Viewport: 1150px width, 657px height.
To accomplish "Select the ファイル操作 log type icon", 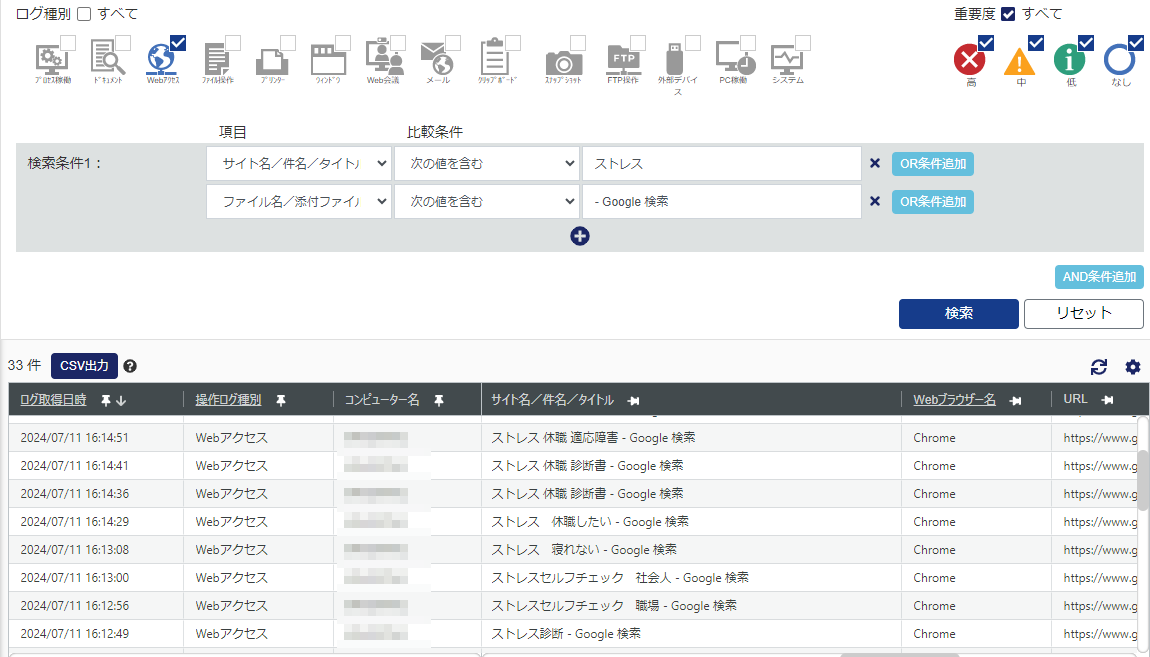I will (x=217, y=59).
